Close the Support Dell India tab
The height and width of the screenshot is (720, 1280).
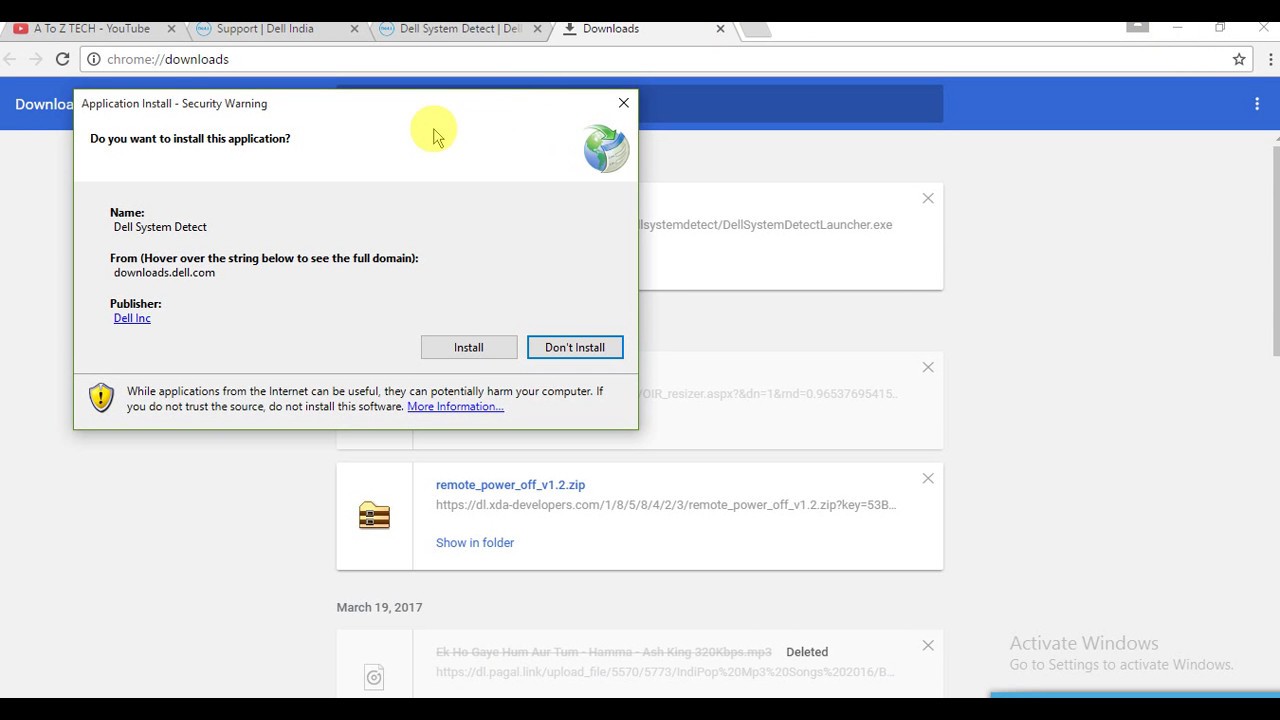click(x=354, y=29)
